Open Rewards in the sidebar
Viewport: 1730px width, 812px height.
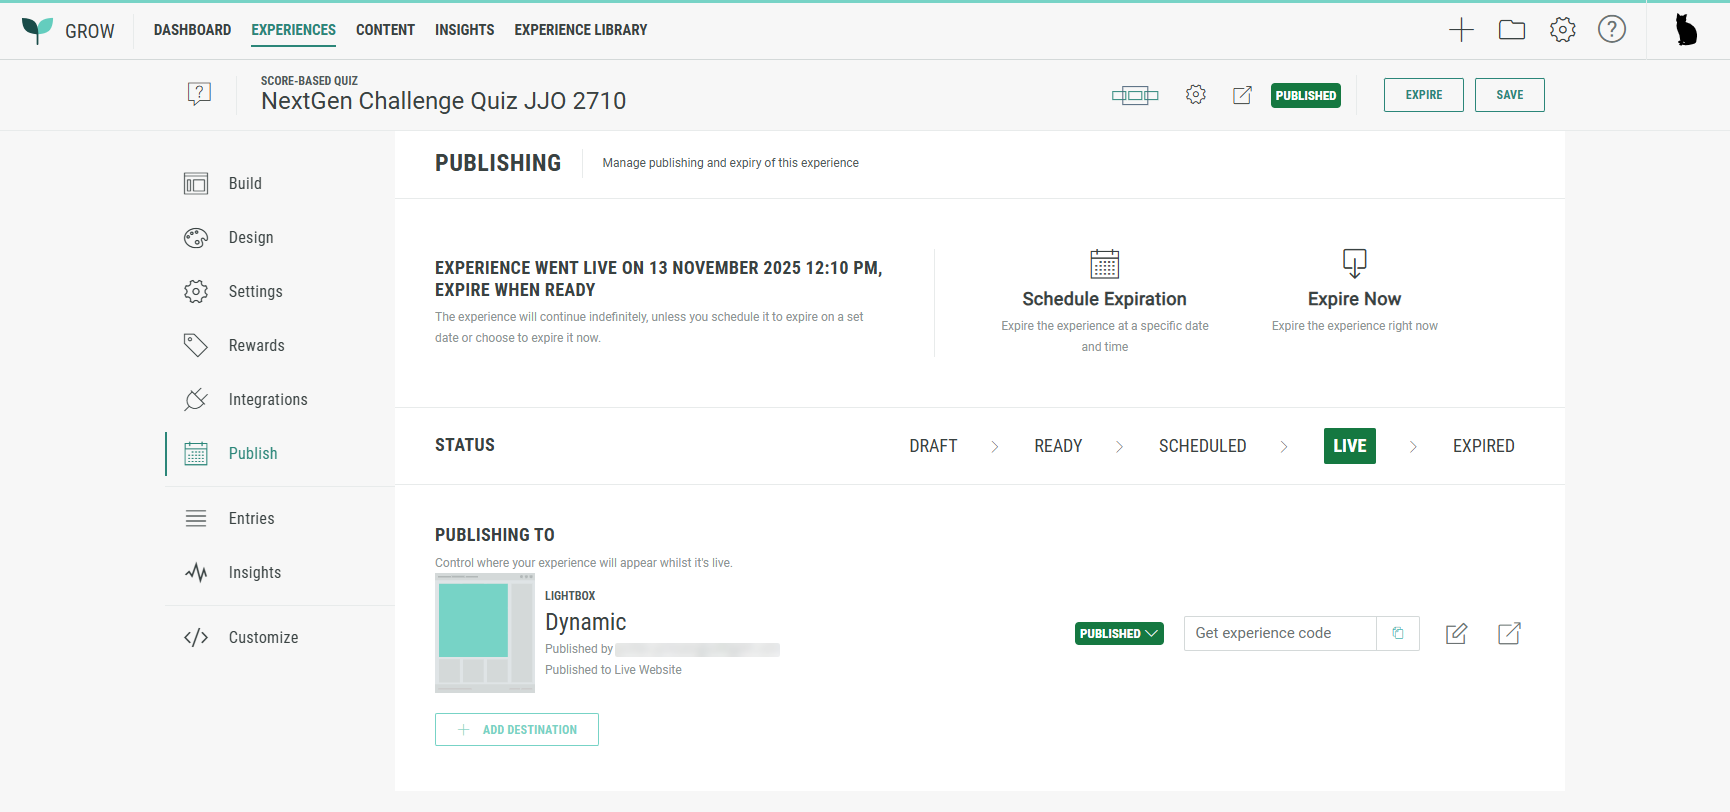pos(256,345)
